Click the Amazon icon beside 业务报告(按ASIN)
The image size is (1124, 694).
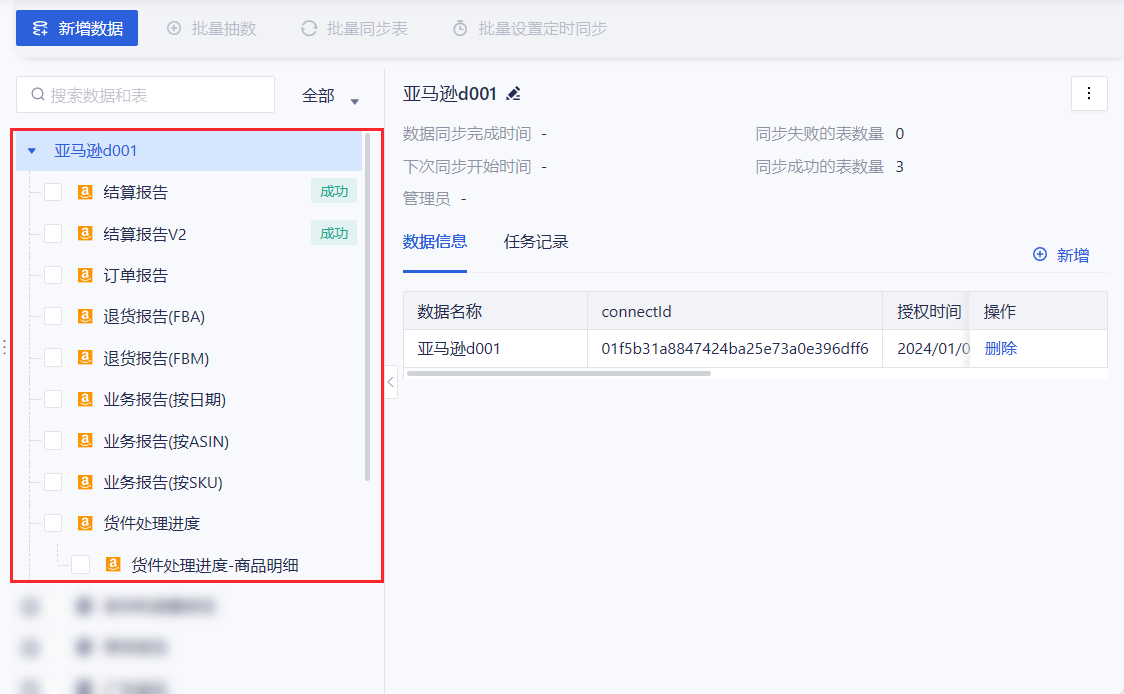pos(85,441)
